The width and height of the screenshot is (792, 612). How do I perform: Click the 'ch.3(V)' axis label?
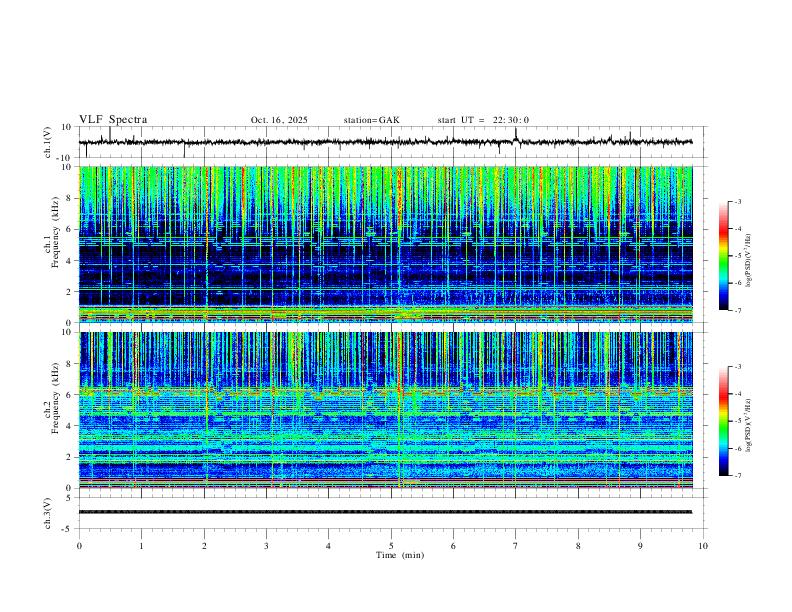(48, 513)
